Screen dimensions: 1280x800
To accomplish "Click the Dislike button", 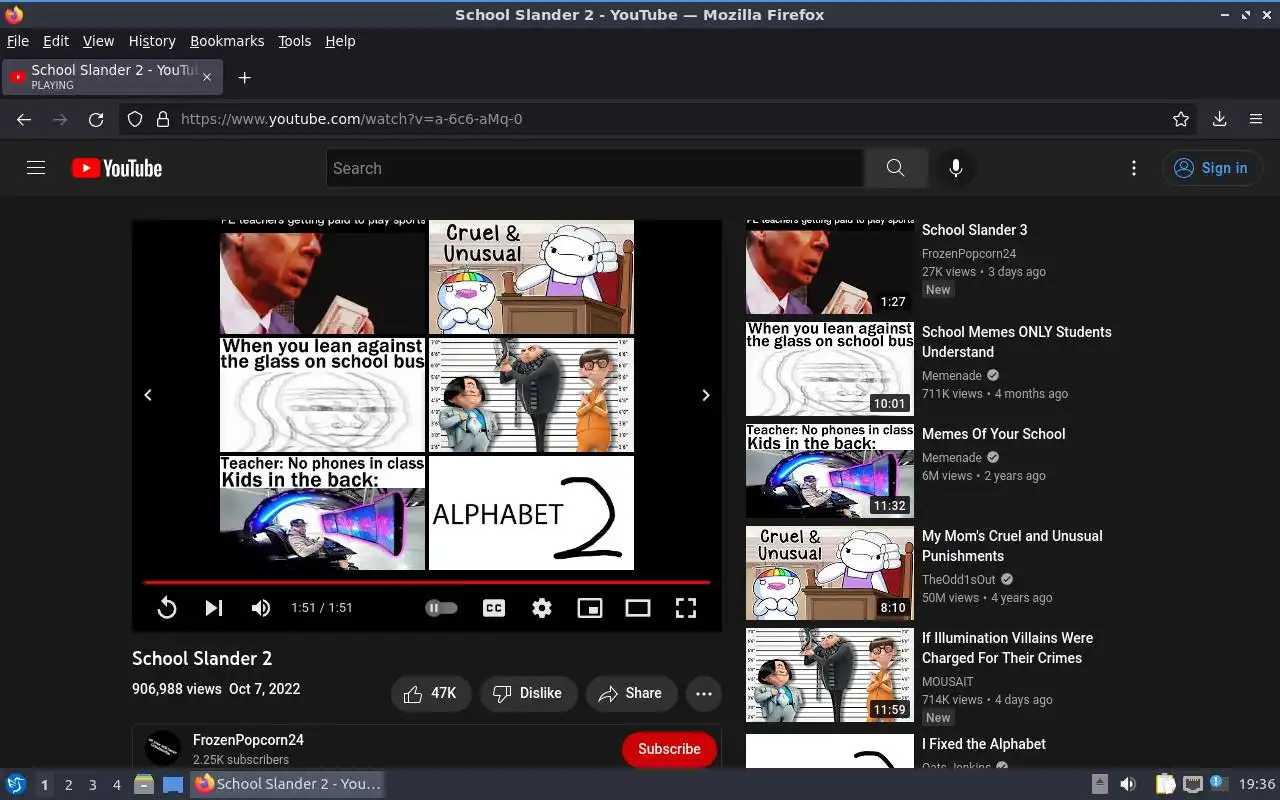I will 528,693.
